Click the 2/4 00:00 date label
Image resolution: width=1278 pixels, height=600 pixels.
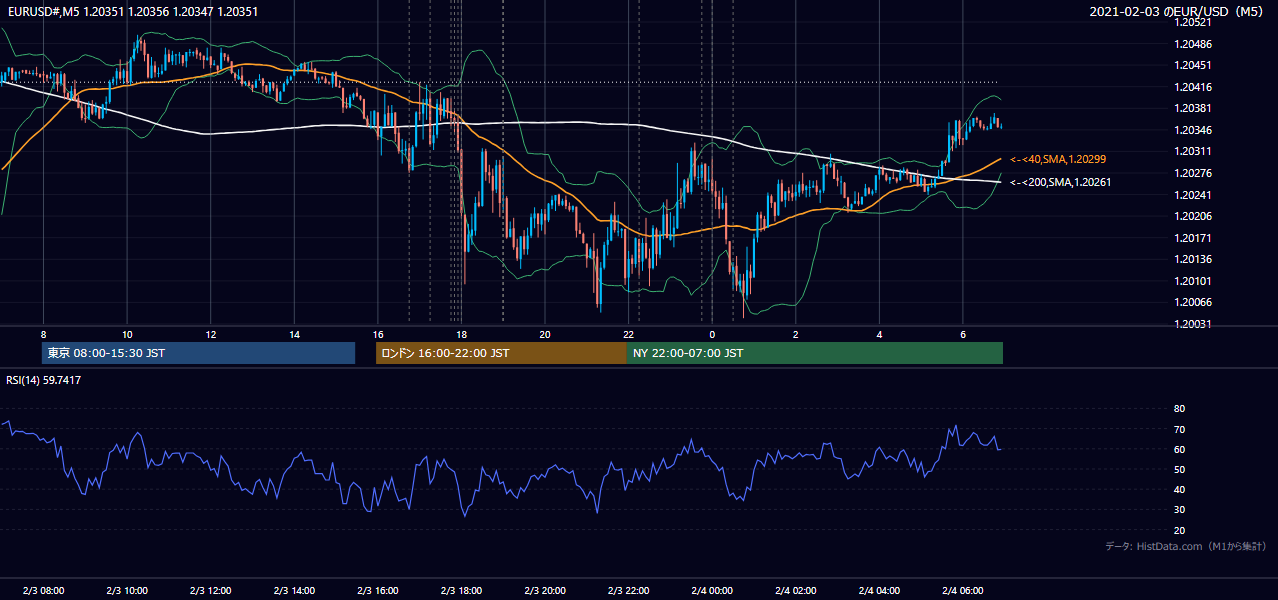(x=713, y=591)
